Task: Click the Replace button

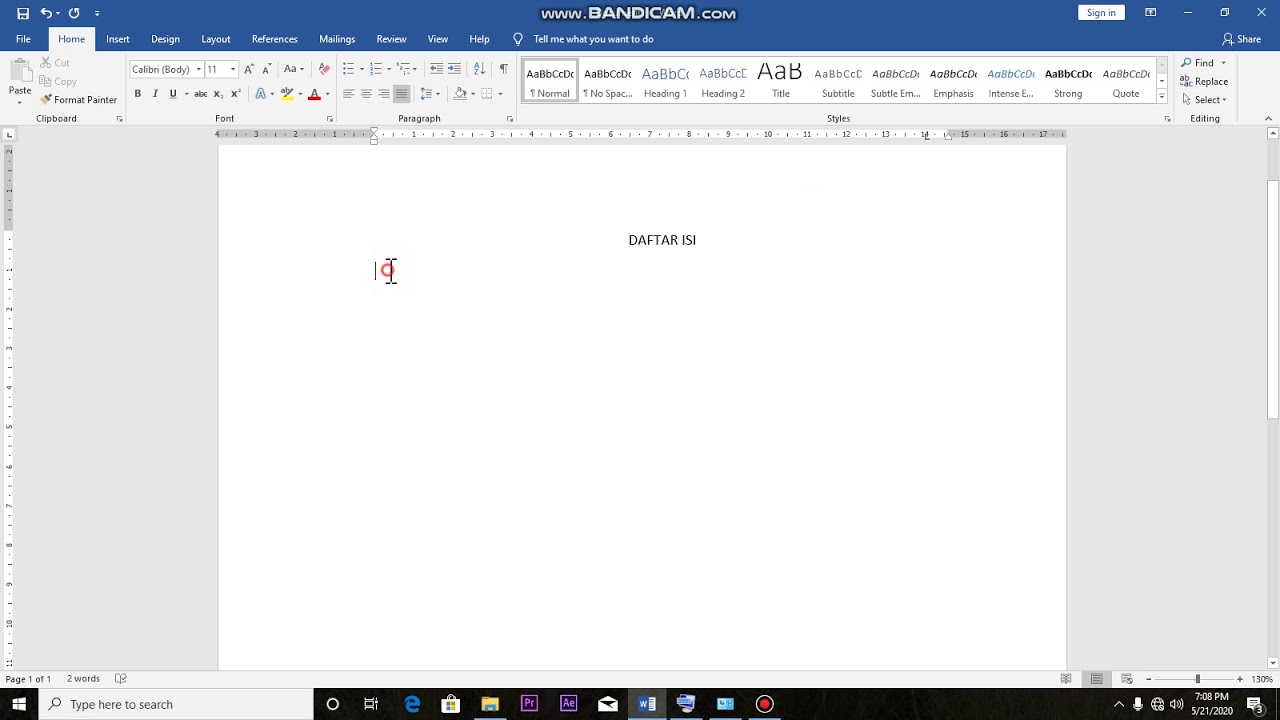Action: (1205, 81)
